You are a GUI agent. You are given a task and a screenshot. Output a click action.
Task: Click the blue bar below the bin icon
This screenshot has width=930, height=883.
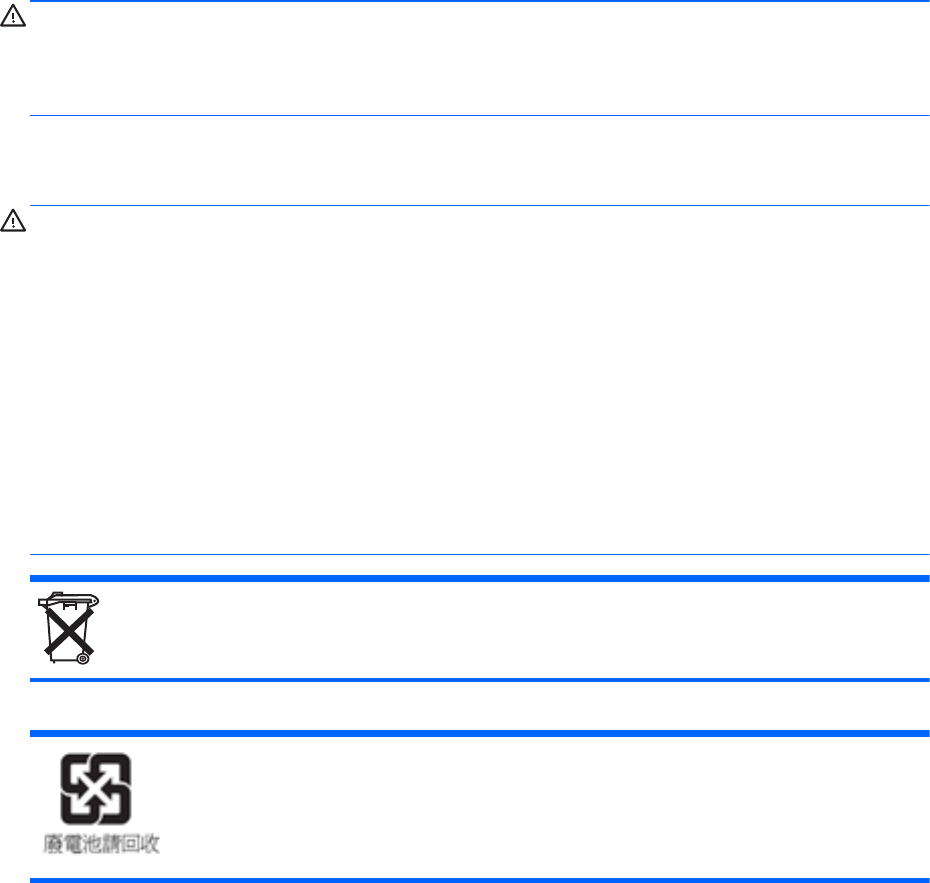(x=480, y=680)
